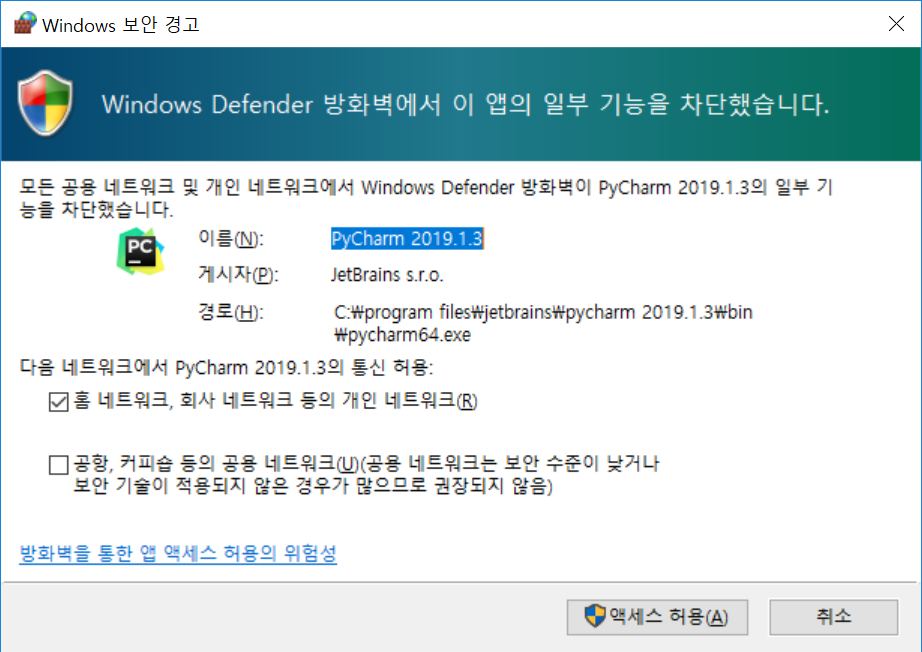The image size is (922, 652).
Task: Click the 게시자(P): label
Action: [238, 275]
